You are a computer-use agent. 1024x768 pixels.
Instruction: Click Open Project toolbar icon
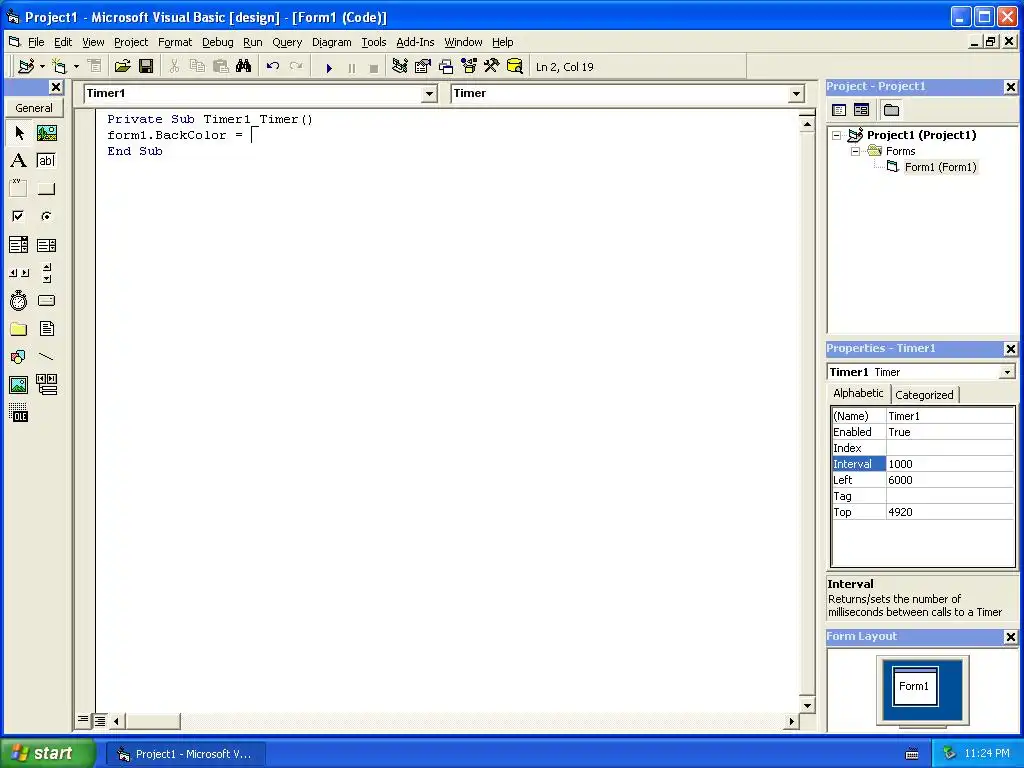(x=122, y=67)
